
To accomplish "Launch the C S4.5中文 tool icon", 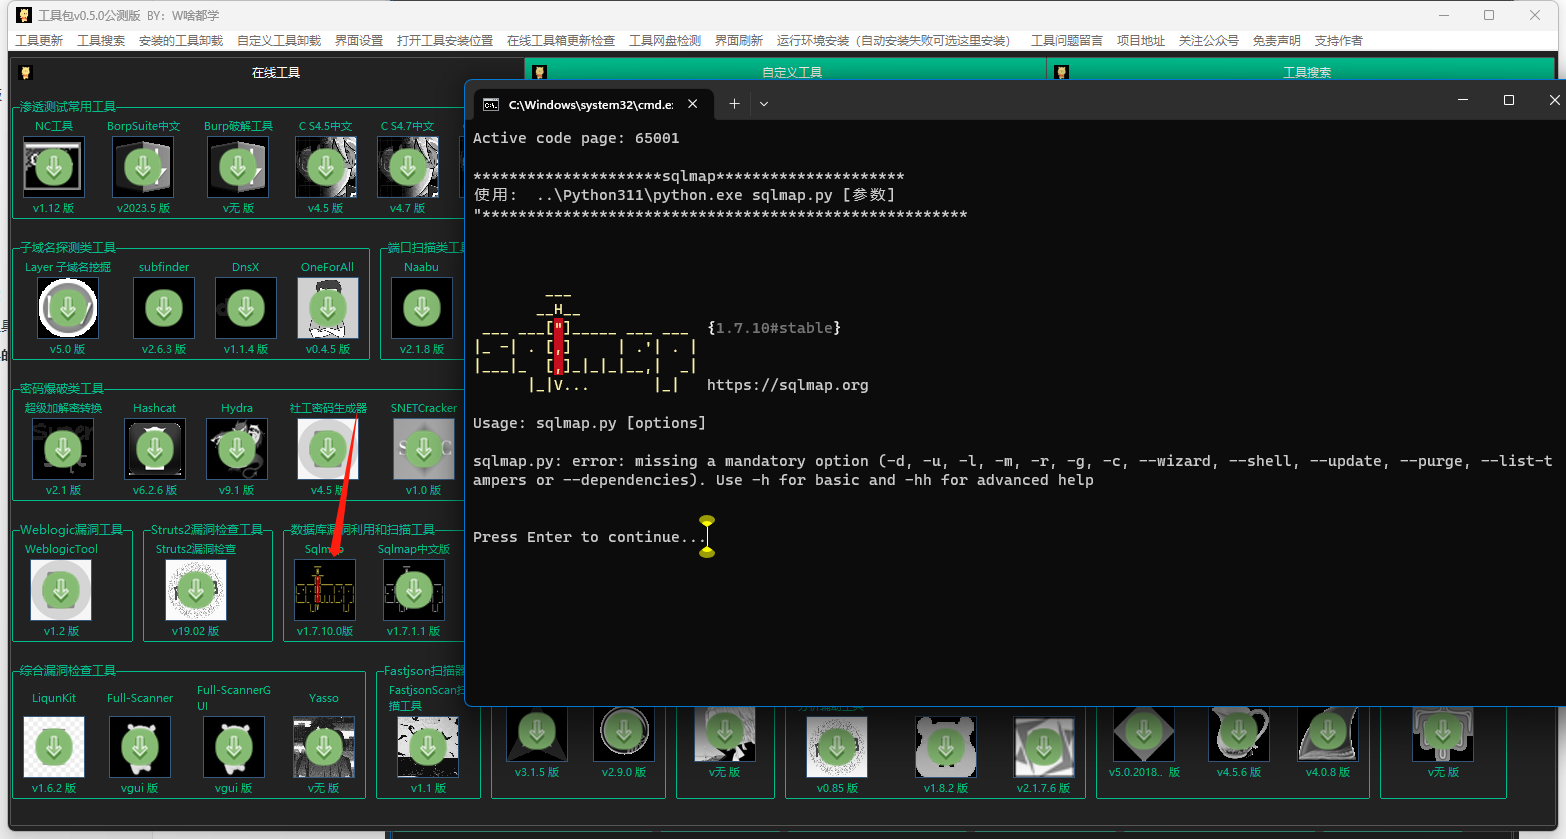I will 326,167.
